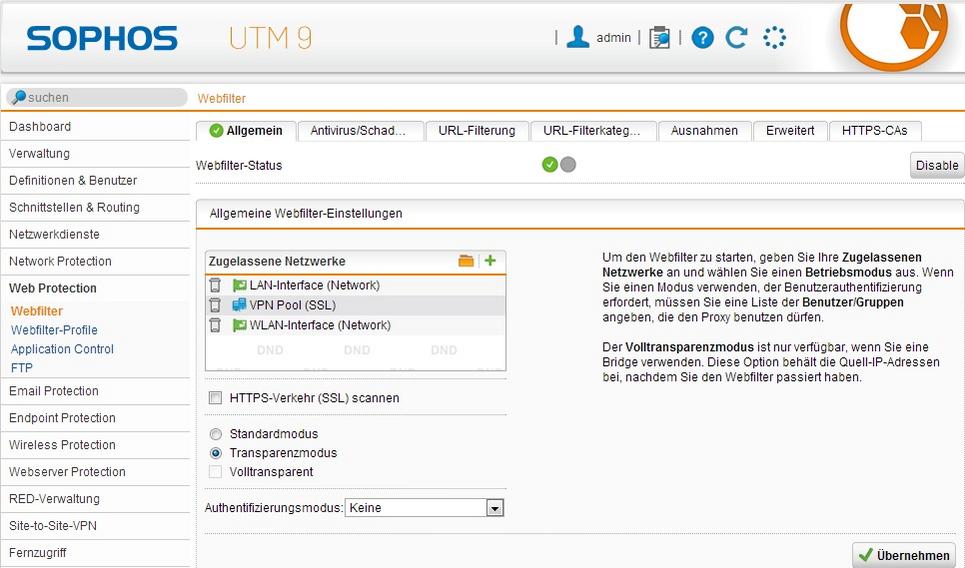
Task: Delete LAN-Interface (Network) via trash icon
Action: pos(215,285)
